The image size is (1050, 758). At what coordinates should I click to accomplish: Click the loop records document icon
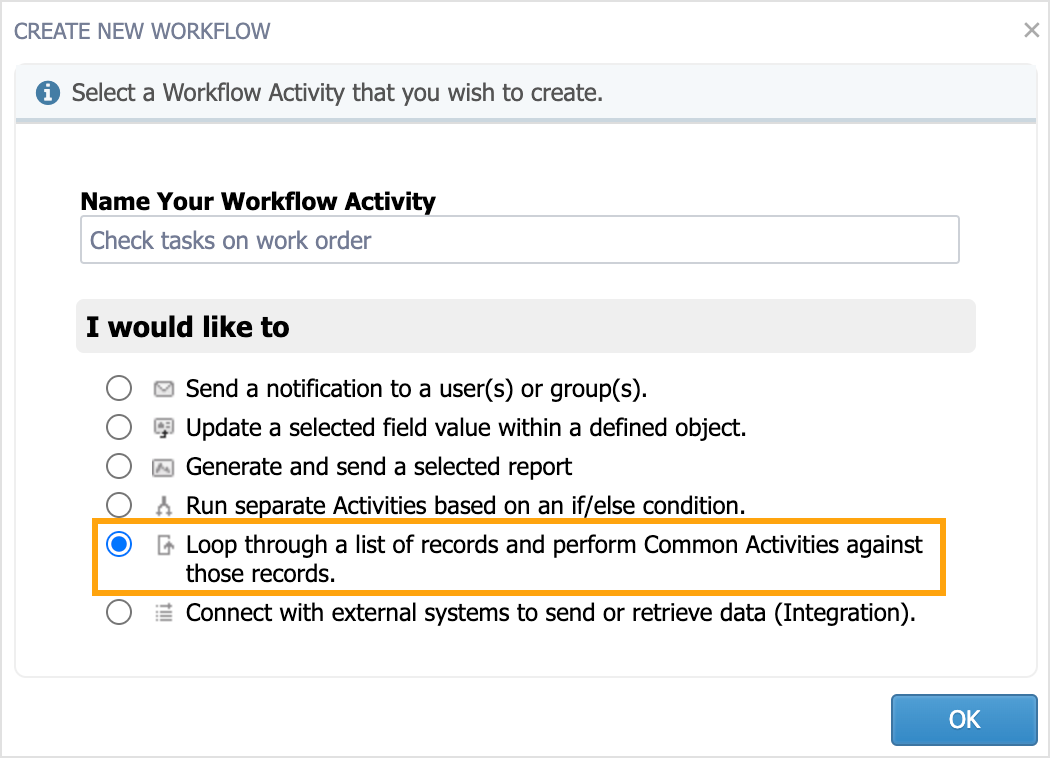point(165,545)
